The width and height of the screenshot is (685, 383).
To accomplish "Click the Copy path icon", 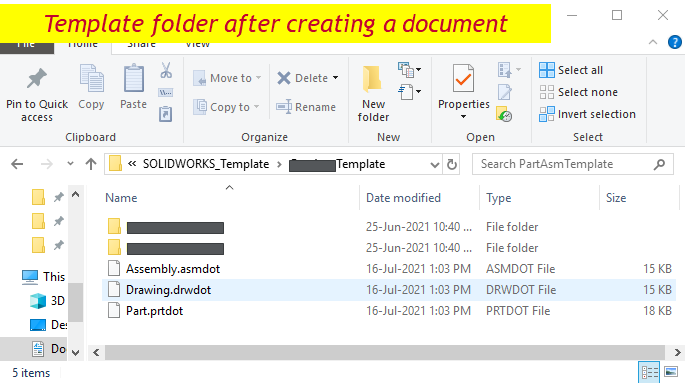I will point(166,93).
